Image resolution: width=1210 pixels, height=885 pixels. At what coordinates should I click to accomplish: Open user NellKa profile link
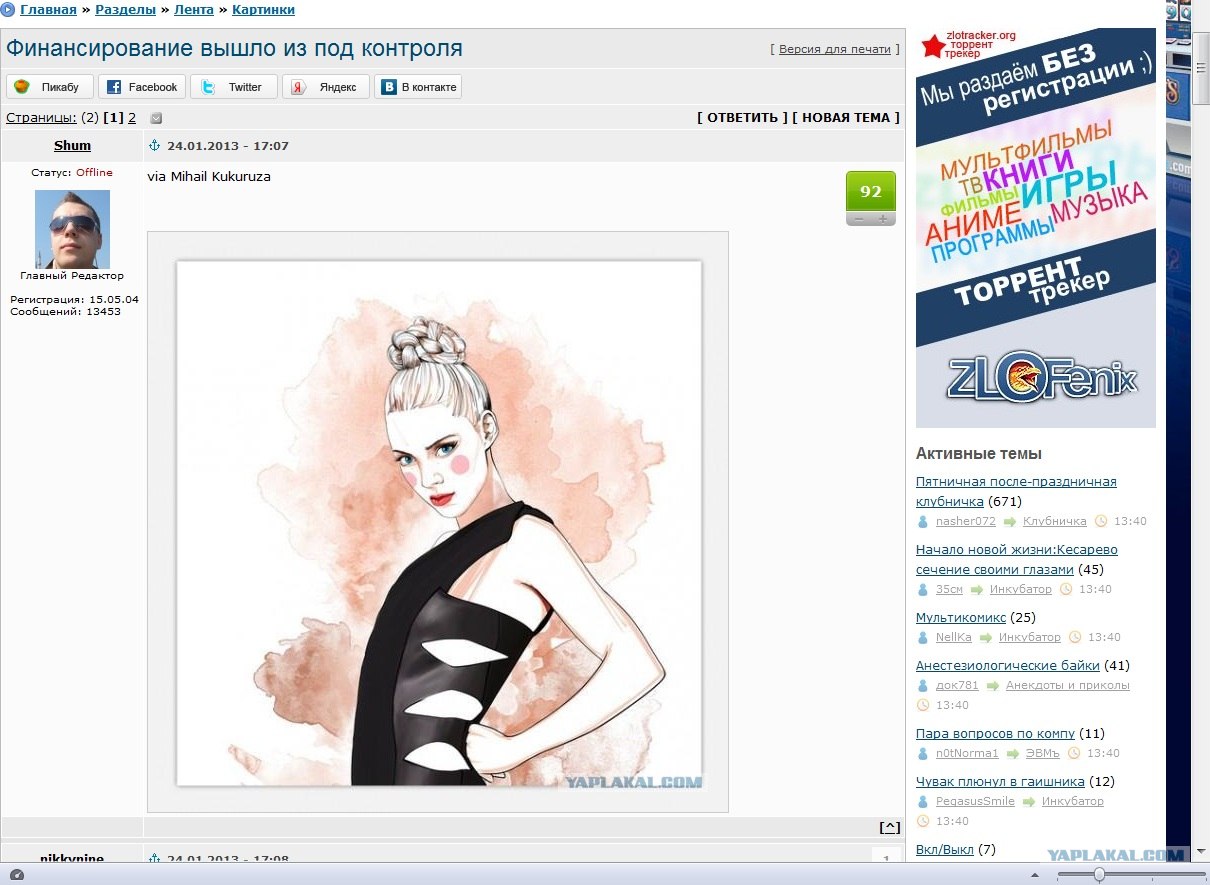954,637
